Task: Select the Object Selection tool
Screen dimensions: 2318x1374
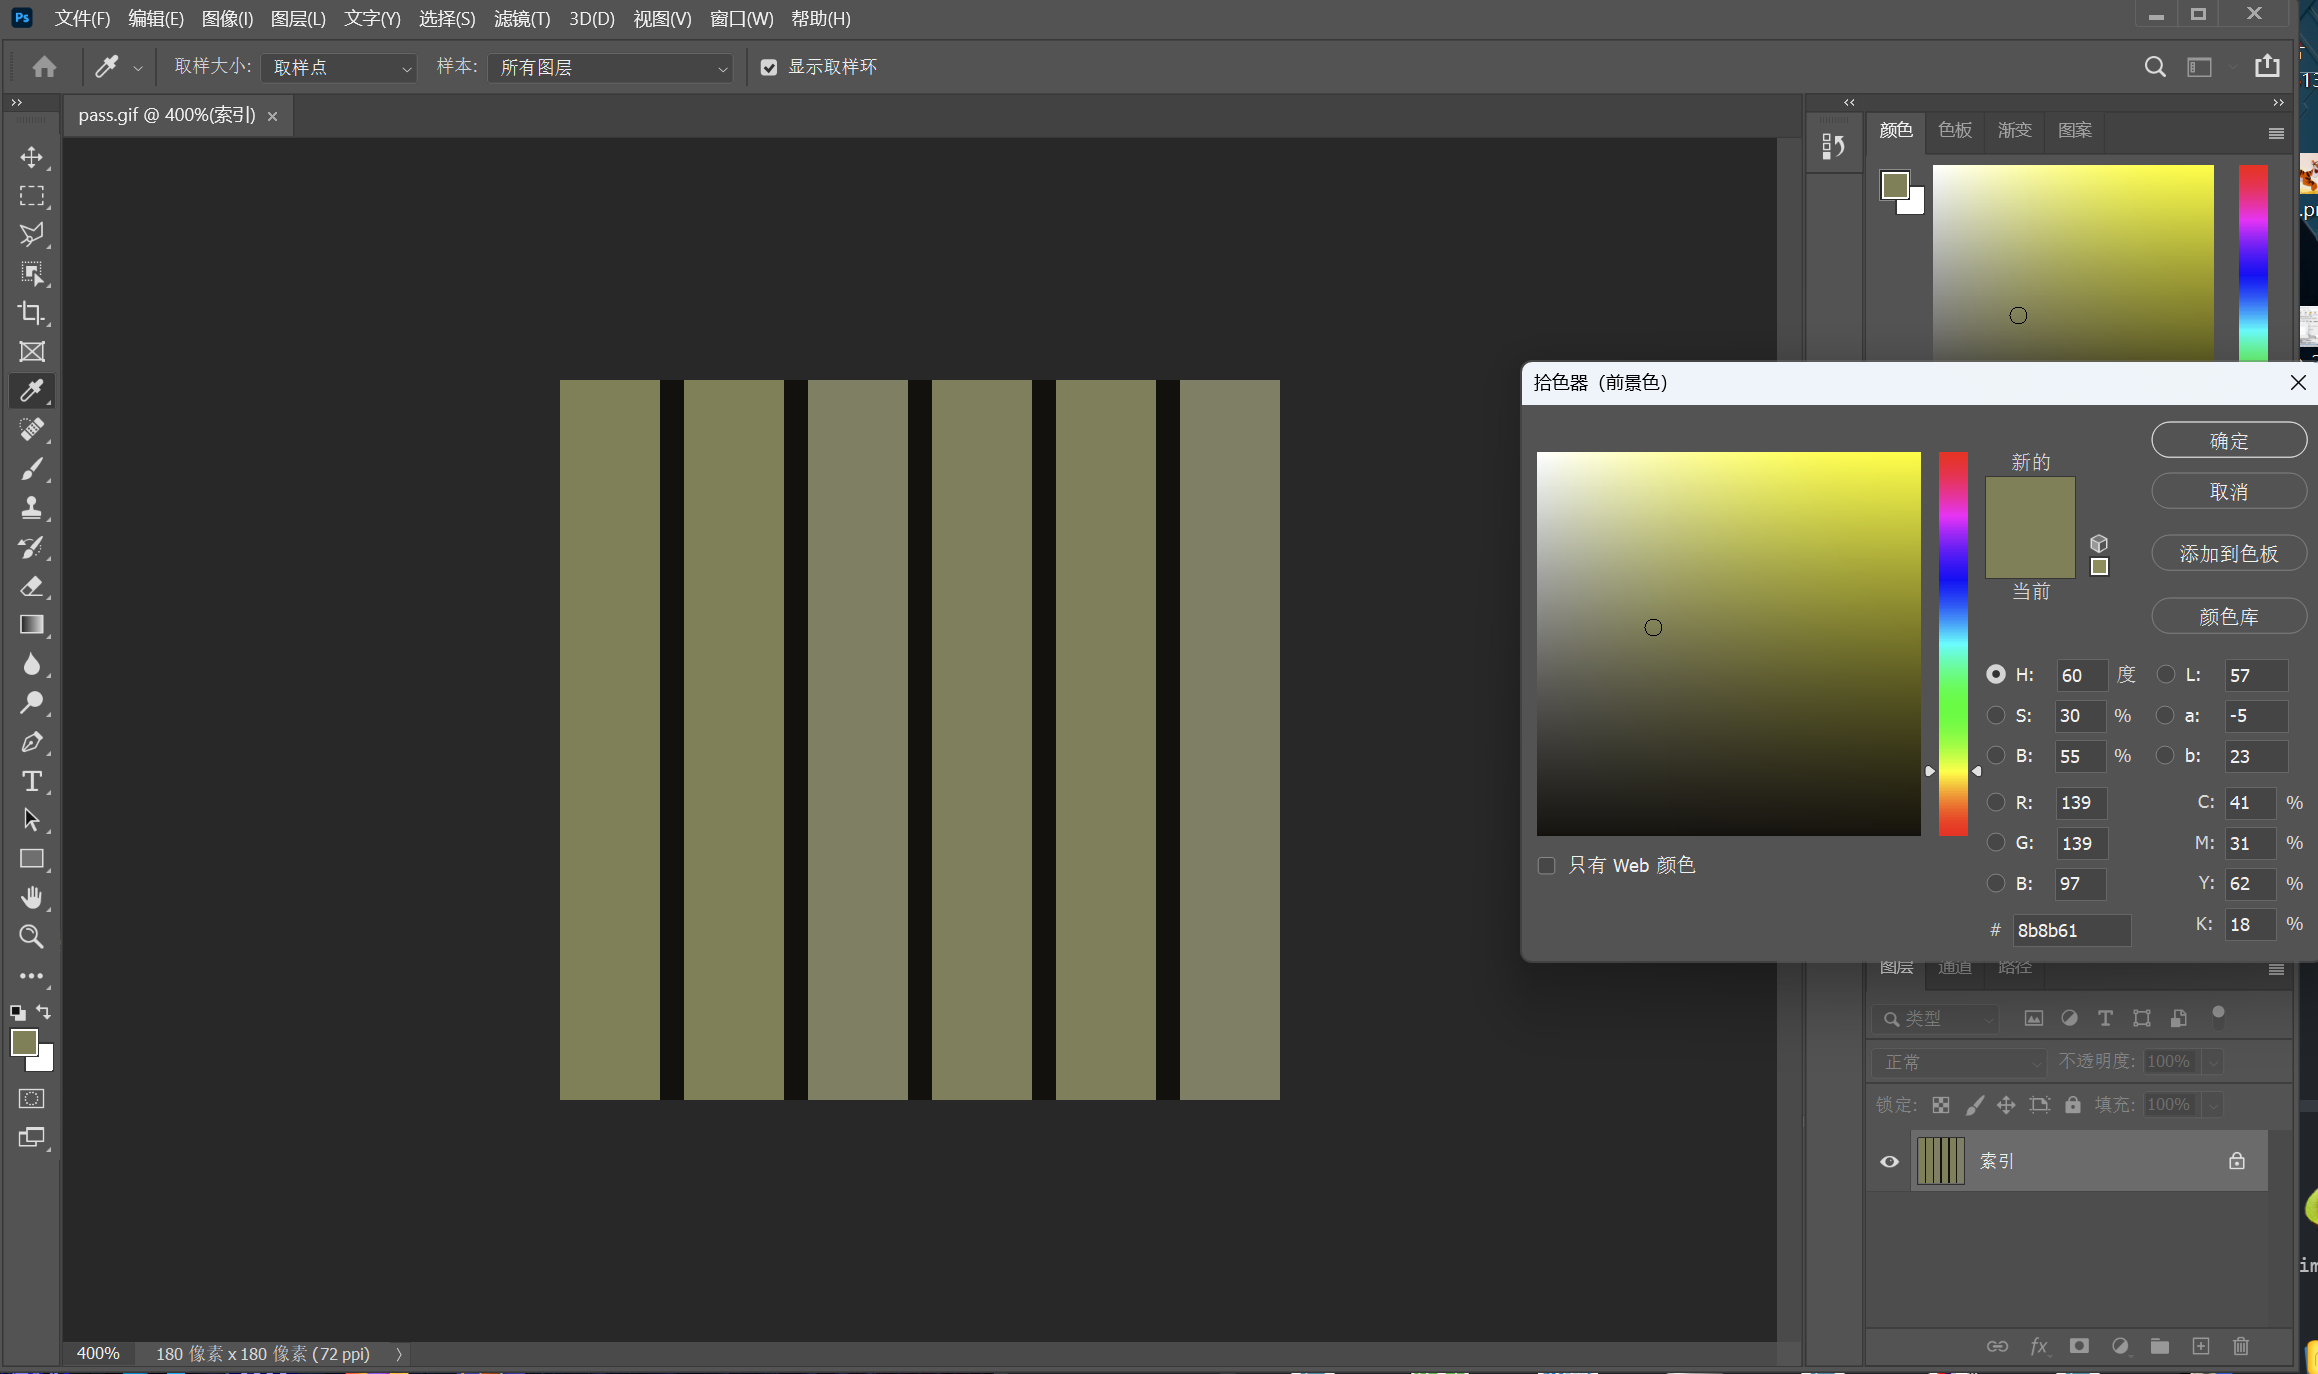Action: pos(32,274)
